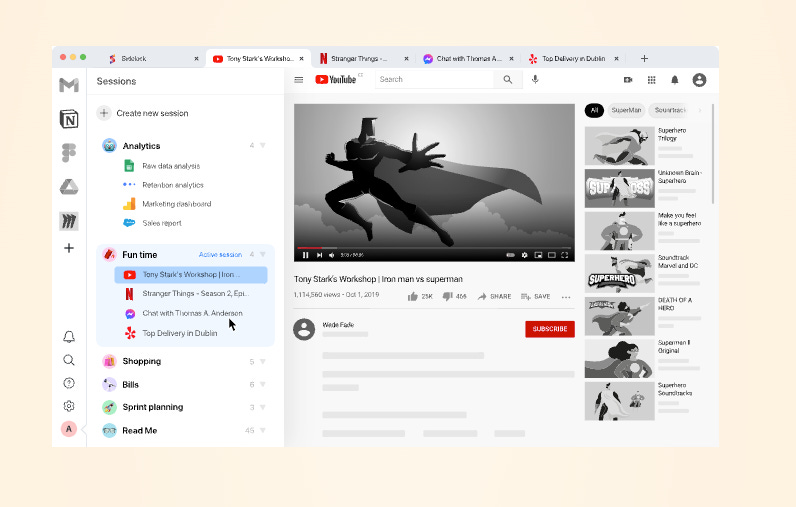This screenshot has height=507, width=796.
Task: Share the video
Action: click(494, 296)
